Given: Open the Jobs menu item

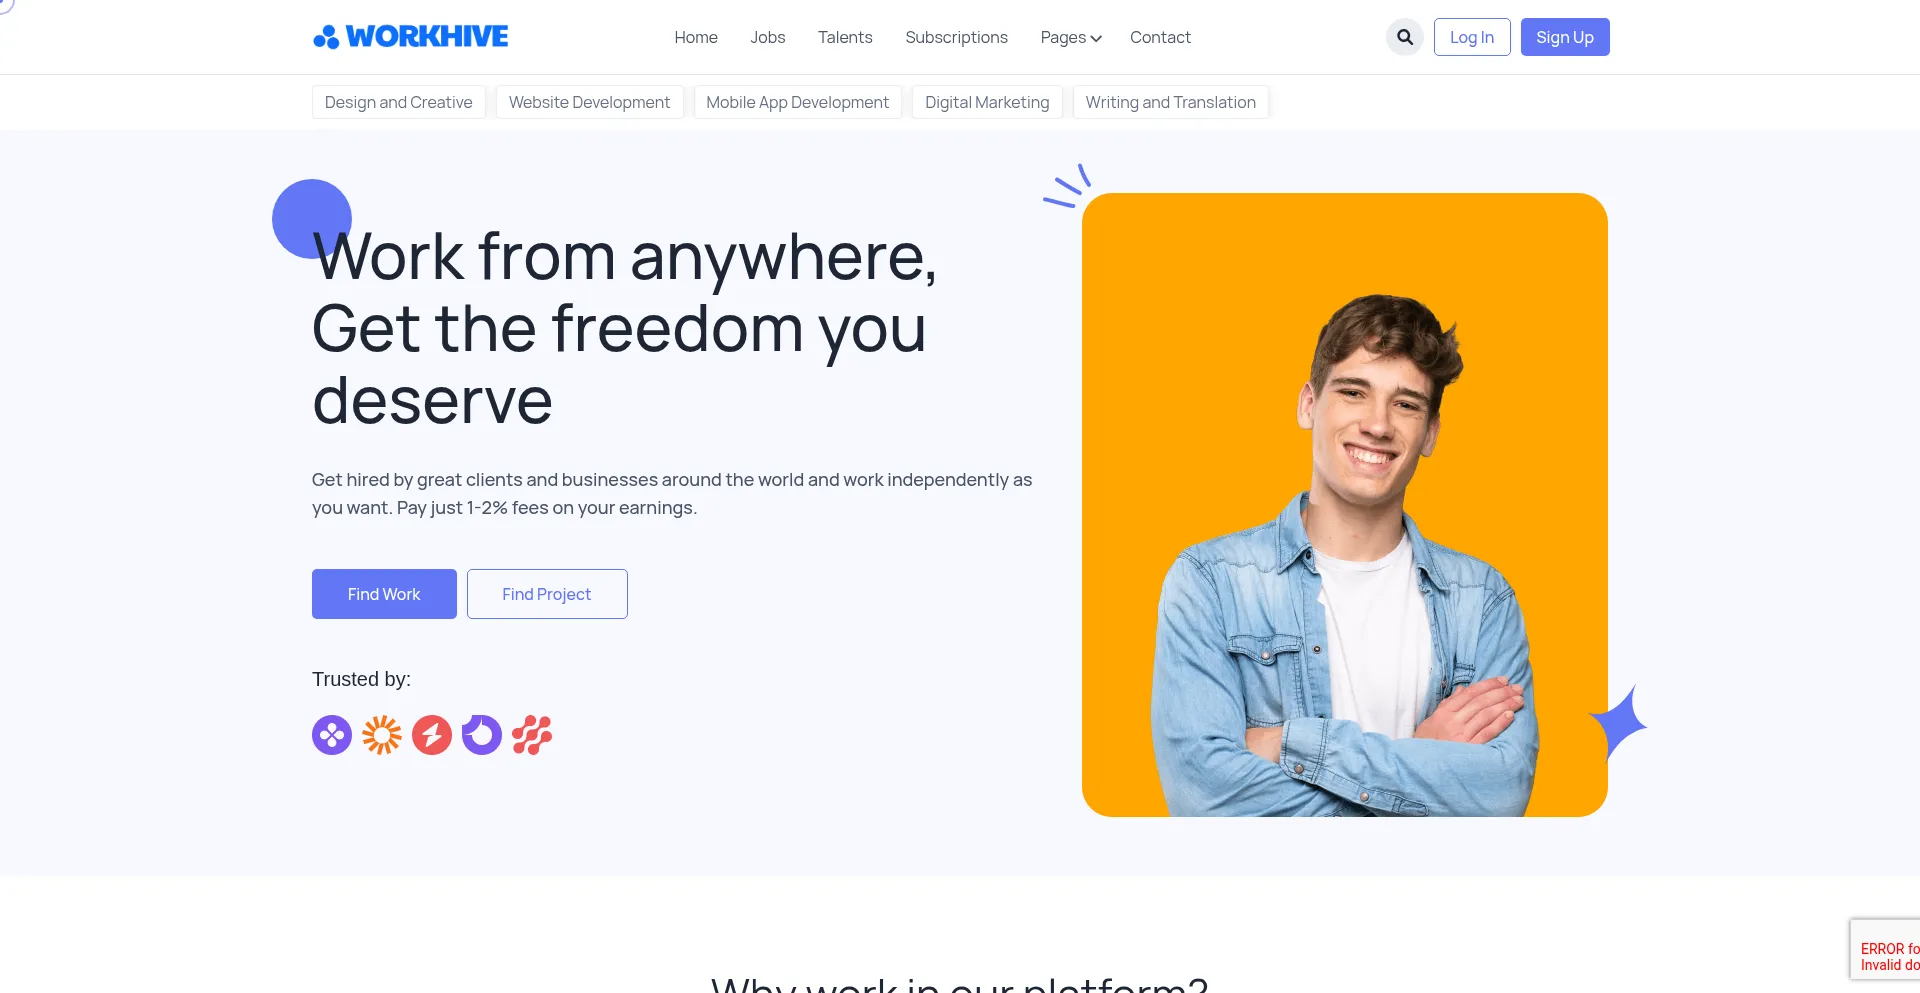Looking at the screenshot, I should (x=768, y=37).
